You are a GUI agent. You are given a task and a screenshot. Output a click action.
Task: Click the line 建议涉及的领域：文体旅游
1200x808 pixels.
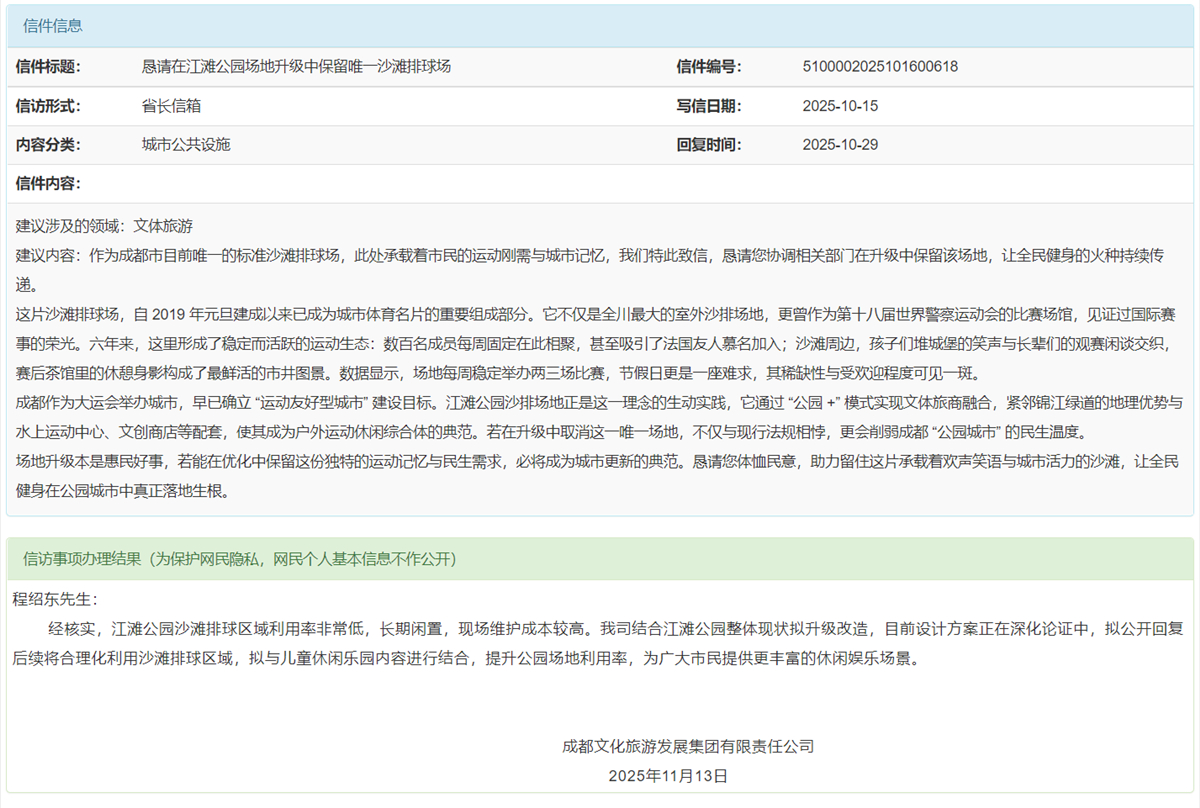click(x=105, y=226)
